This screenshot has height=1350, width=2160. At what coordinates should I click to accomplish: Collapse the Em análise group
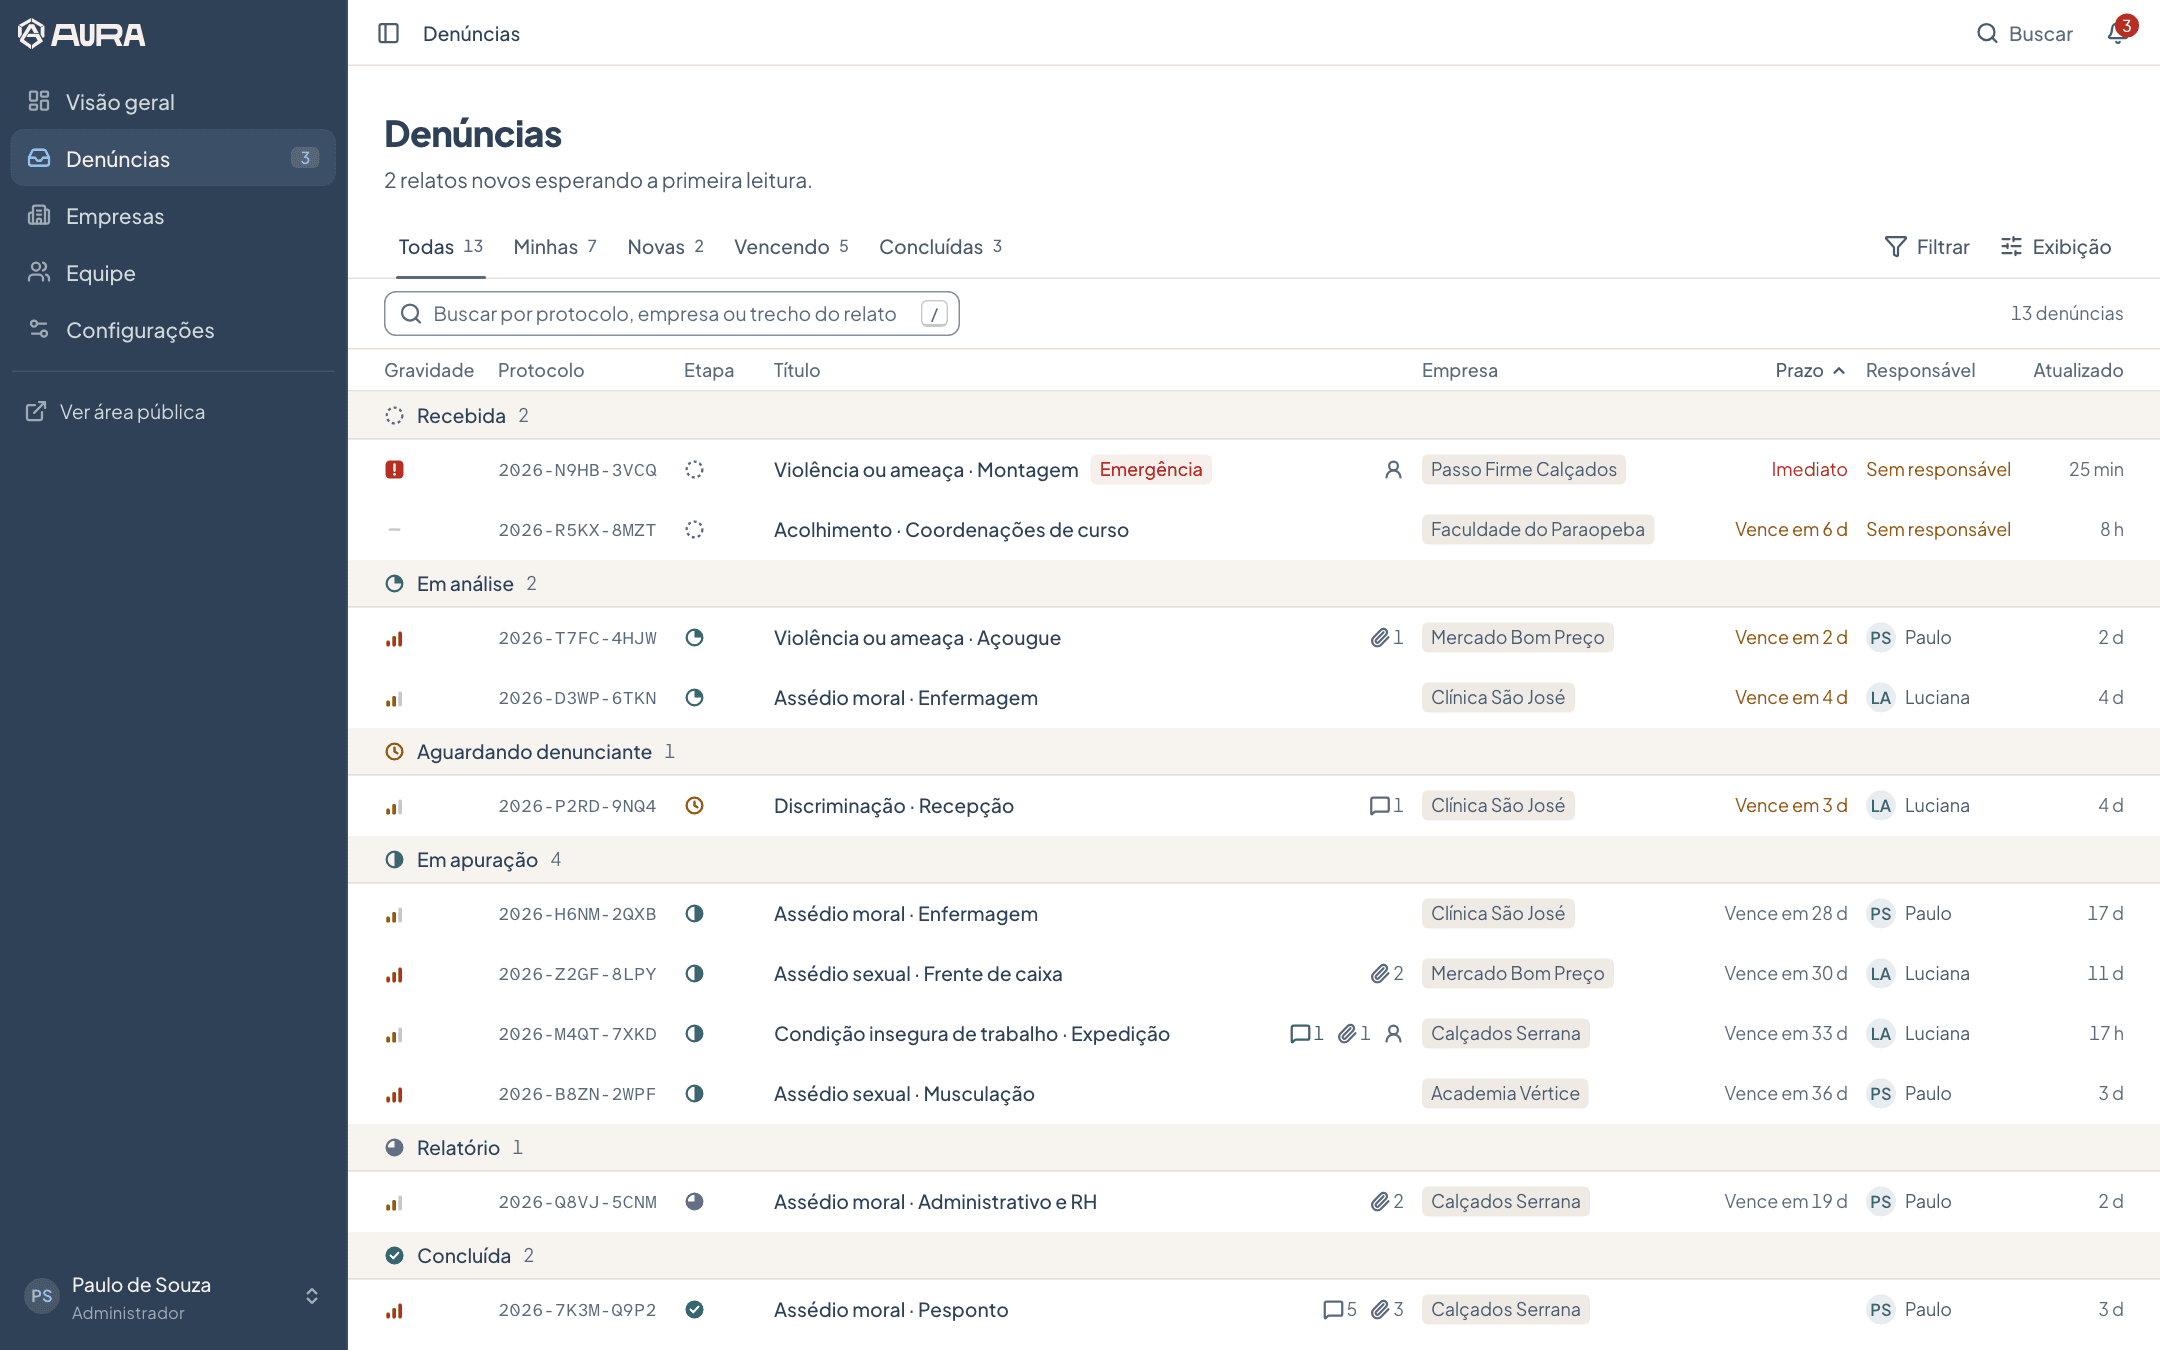(x=1254, y=583)
